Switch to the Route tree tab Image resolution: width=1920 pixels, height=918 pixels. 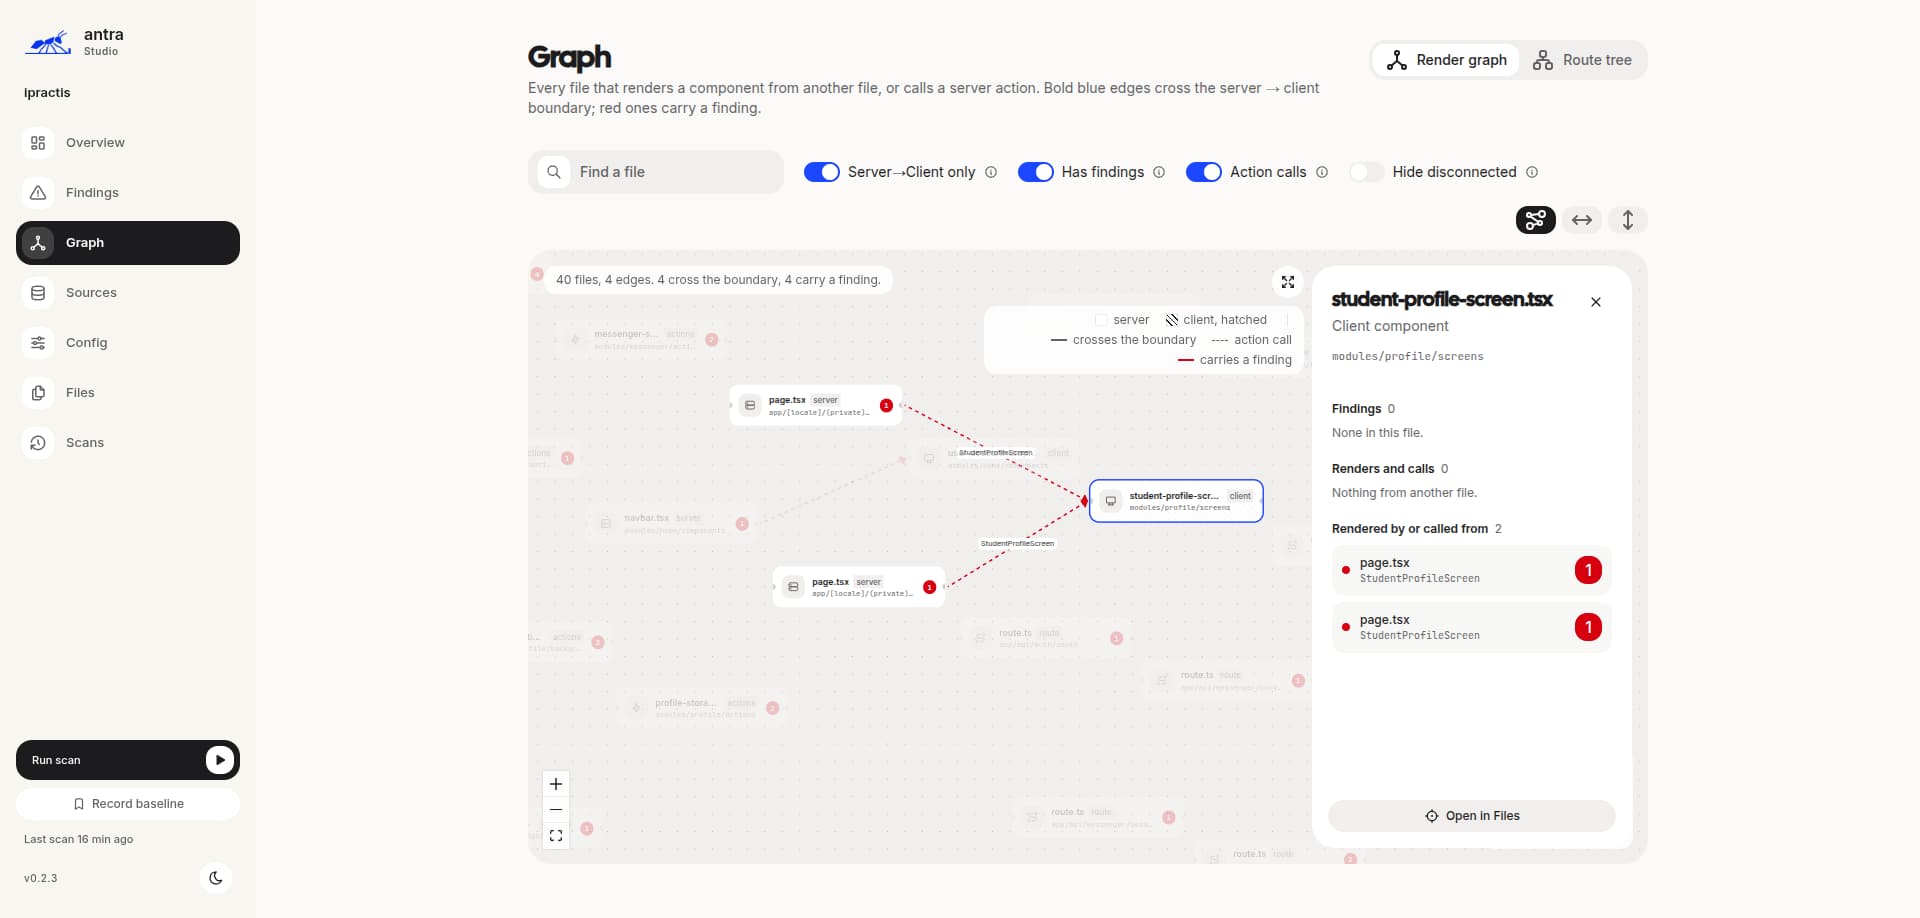pos(1583,60)
